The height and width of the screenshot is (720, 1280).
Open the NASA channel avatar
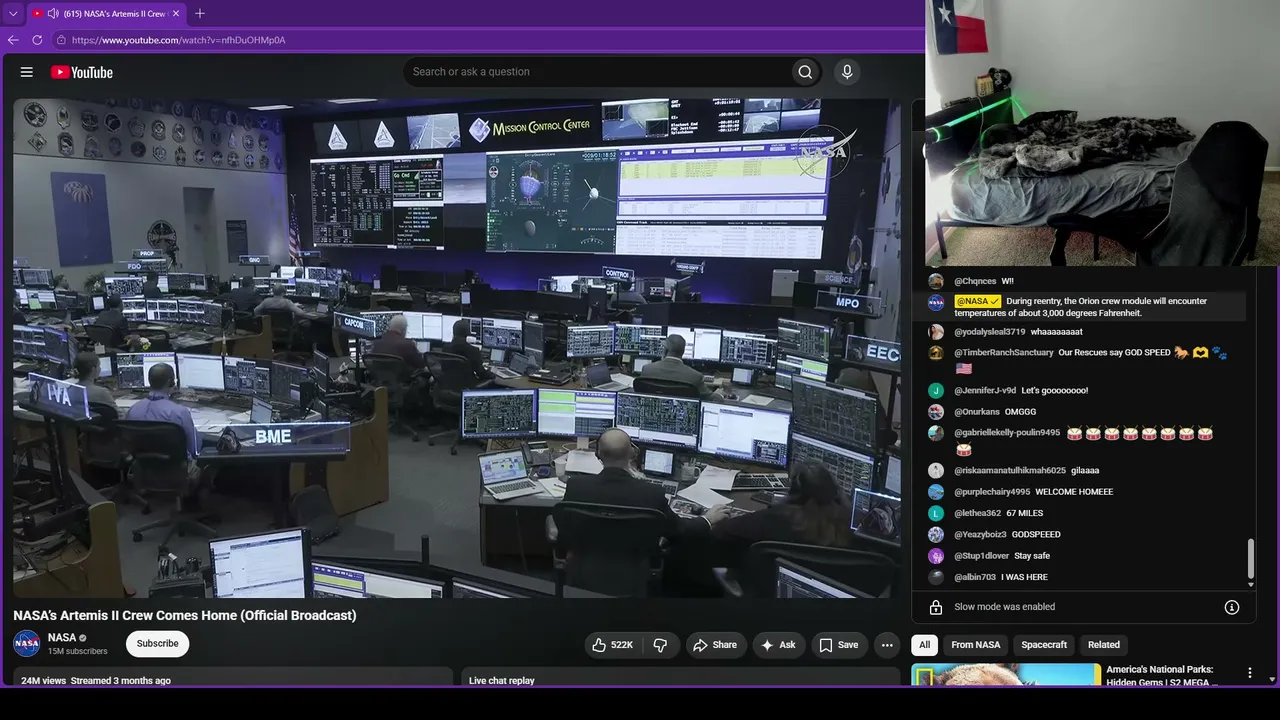[27, 644]
